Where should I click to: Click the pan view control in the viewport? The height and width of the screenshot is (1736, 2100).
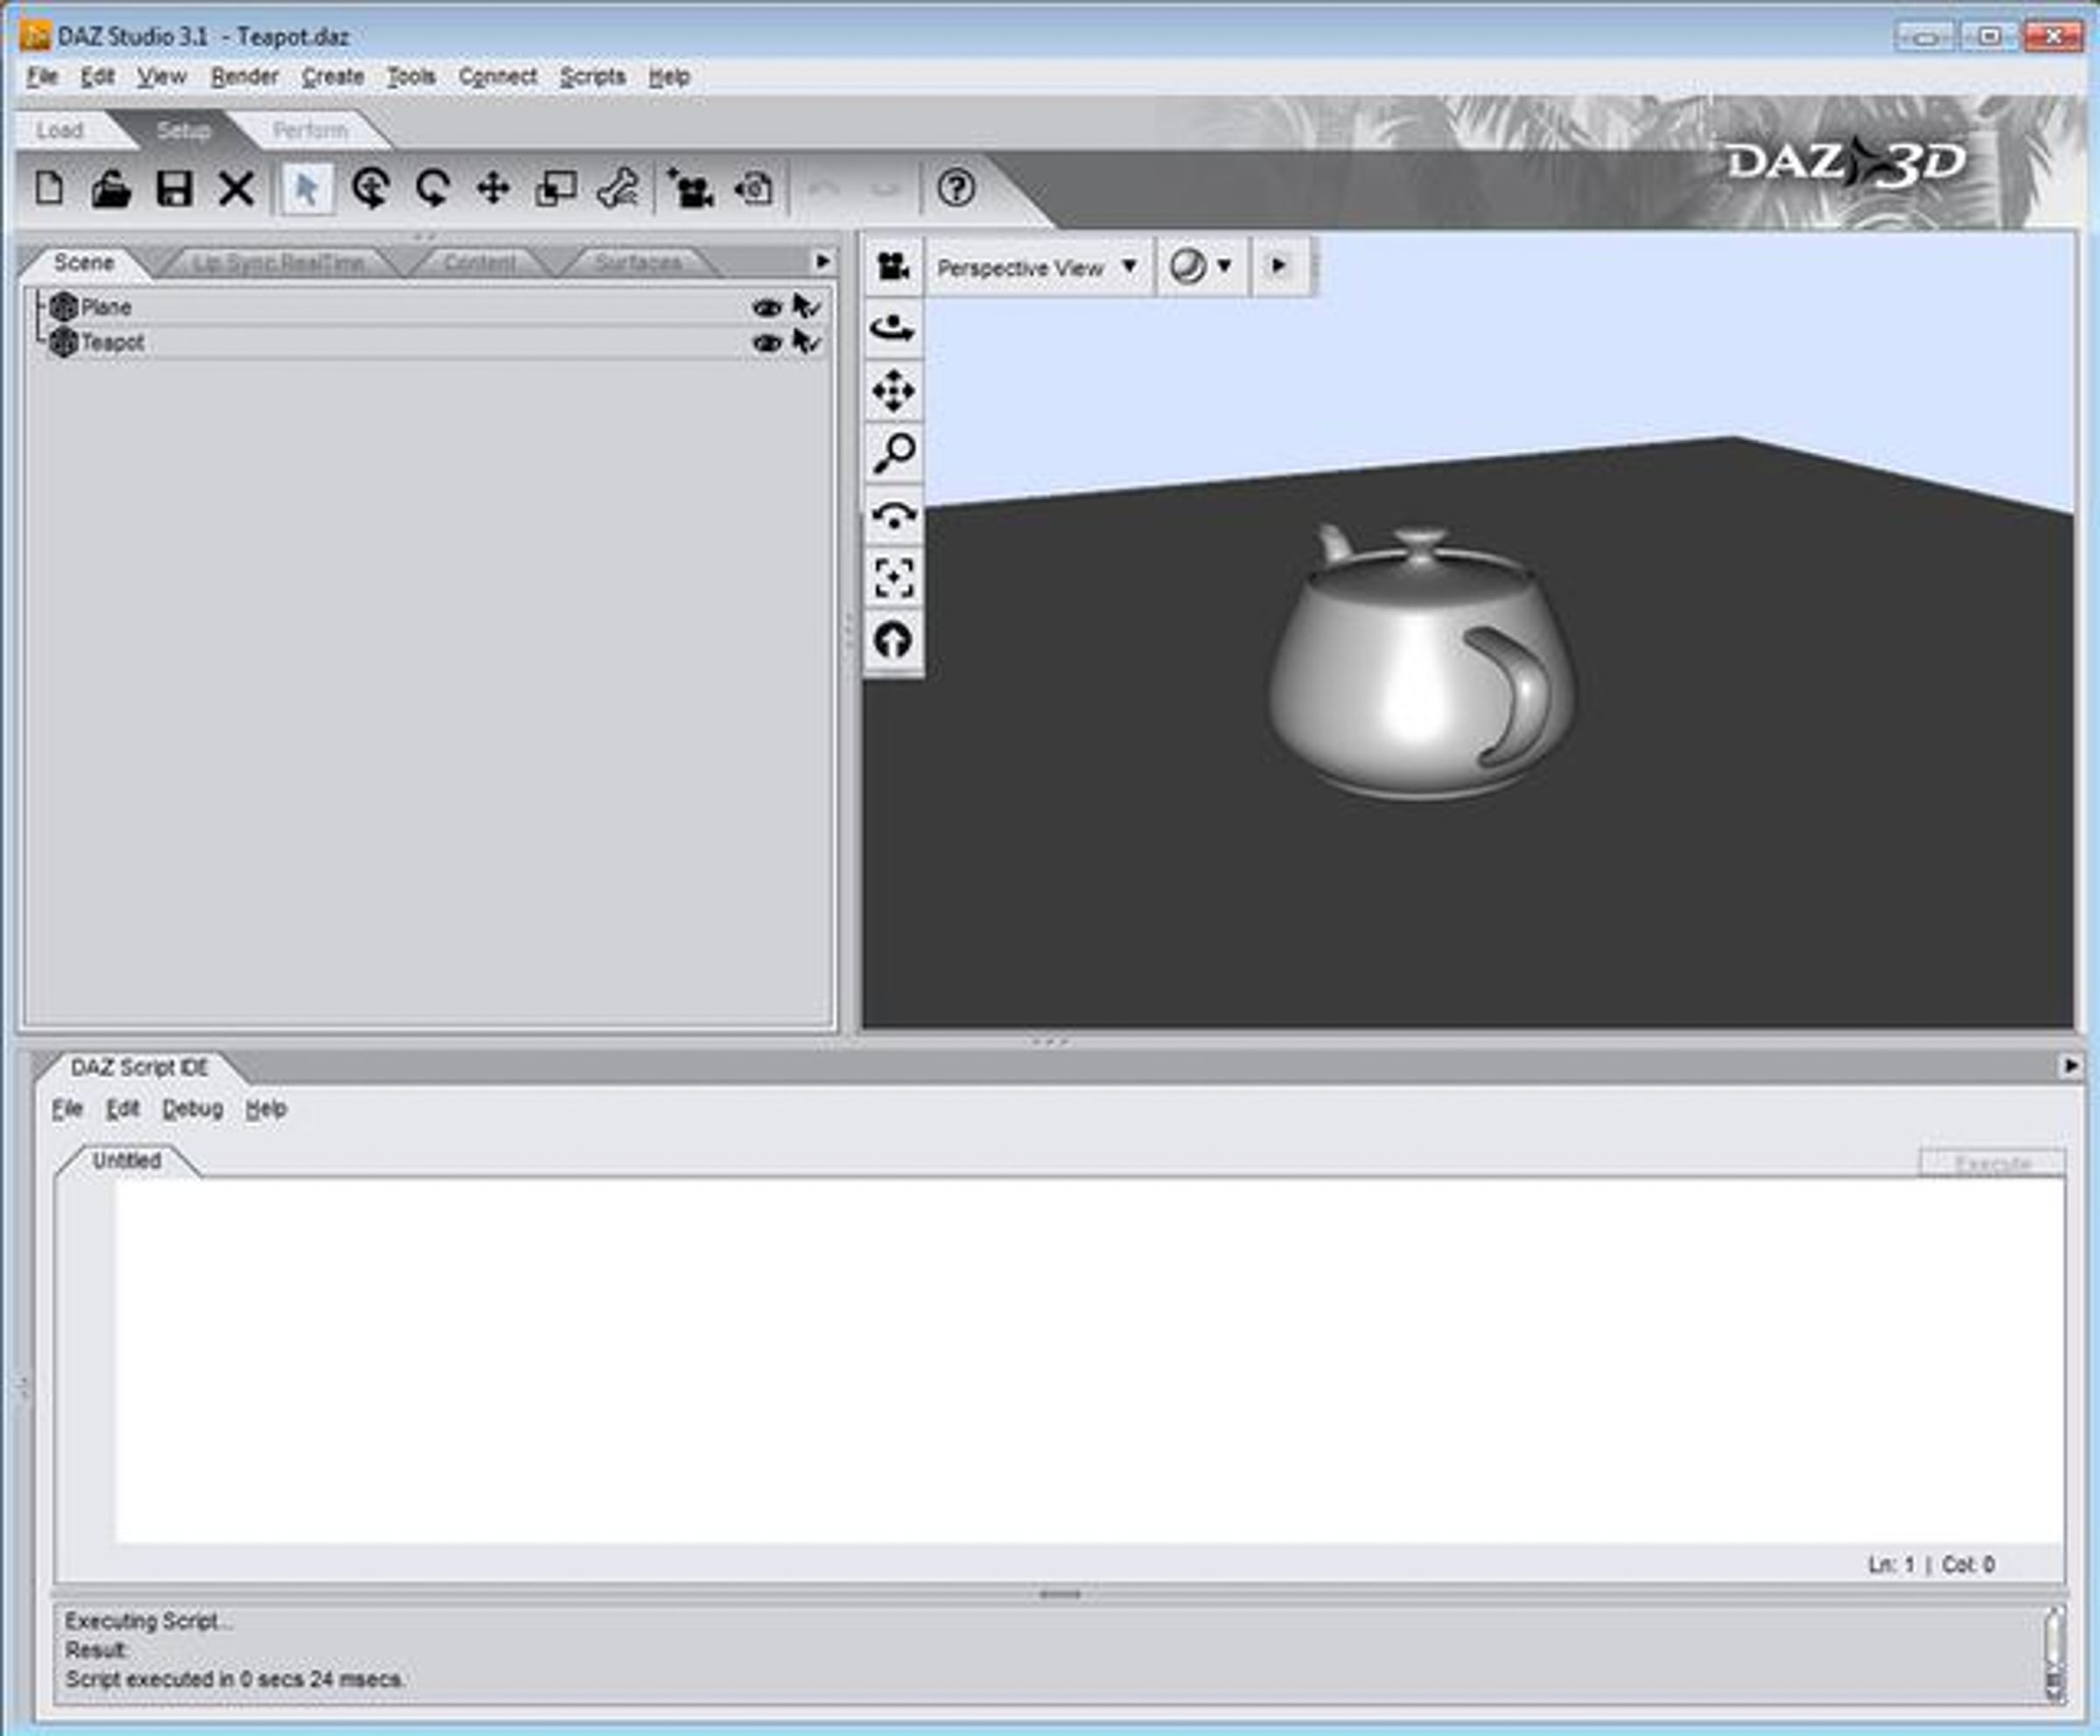[x=893, y=391]
